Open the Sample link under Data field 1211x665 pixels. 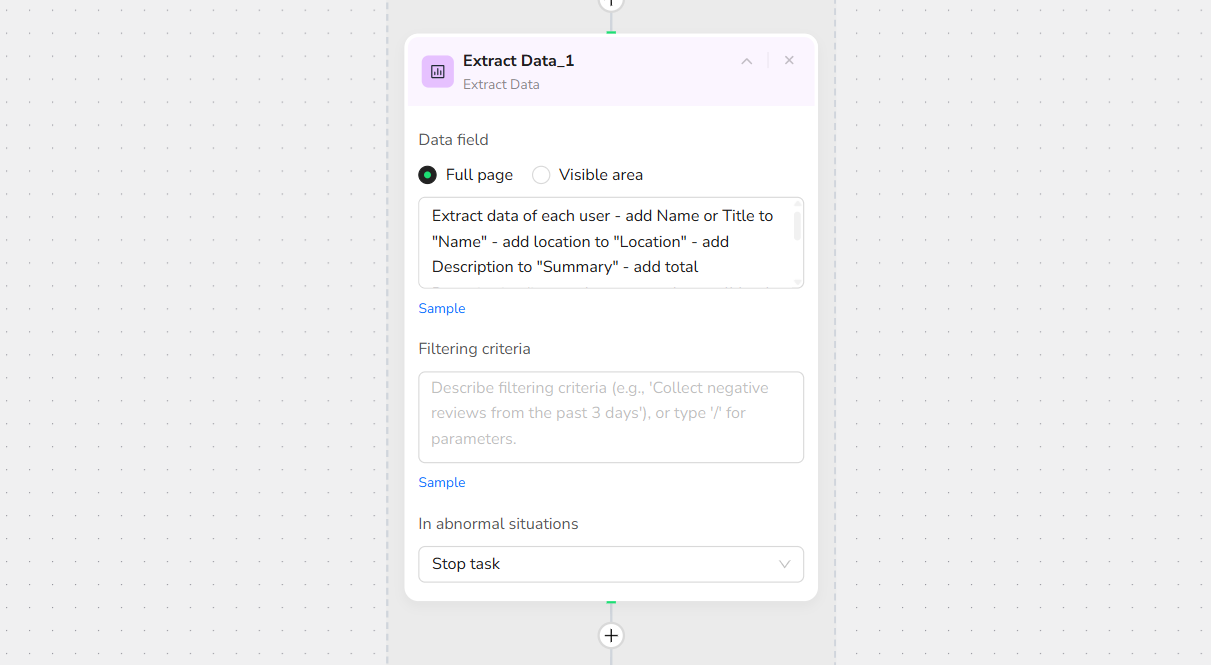(442, 309)
